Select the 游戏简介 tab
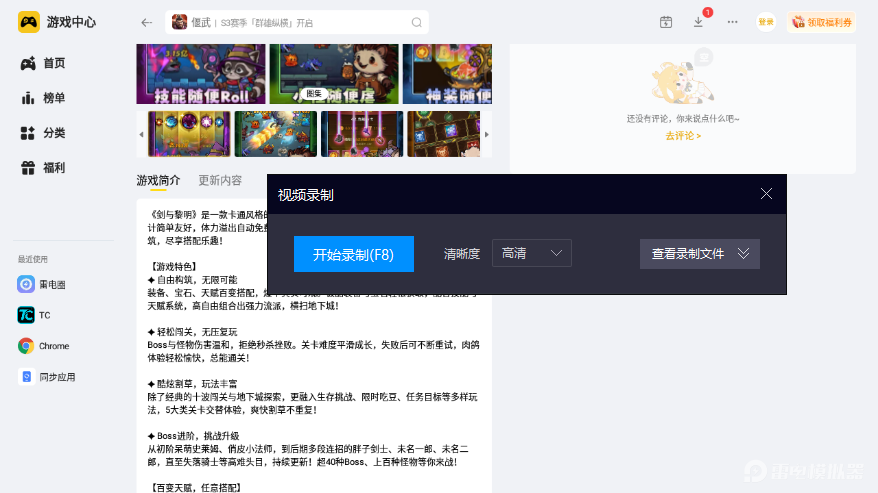Screen dimensions: 878x493 coord(158,181)
